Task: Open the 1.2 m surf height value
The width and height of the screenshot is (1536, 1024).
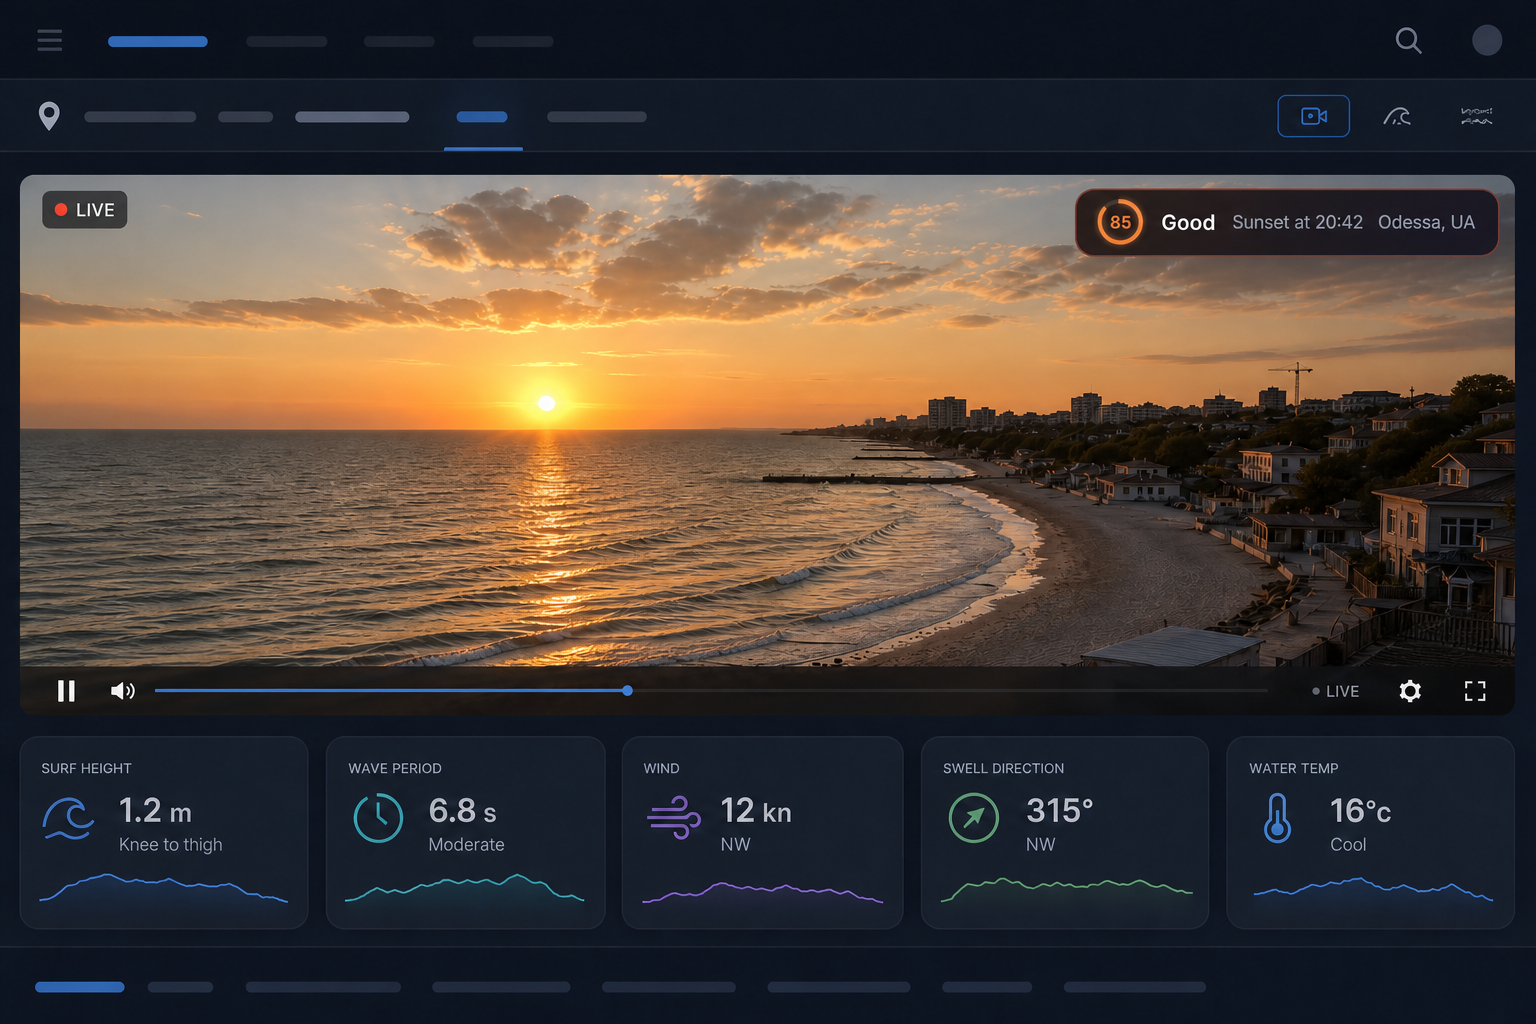Action: click(x=155, y=810)
